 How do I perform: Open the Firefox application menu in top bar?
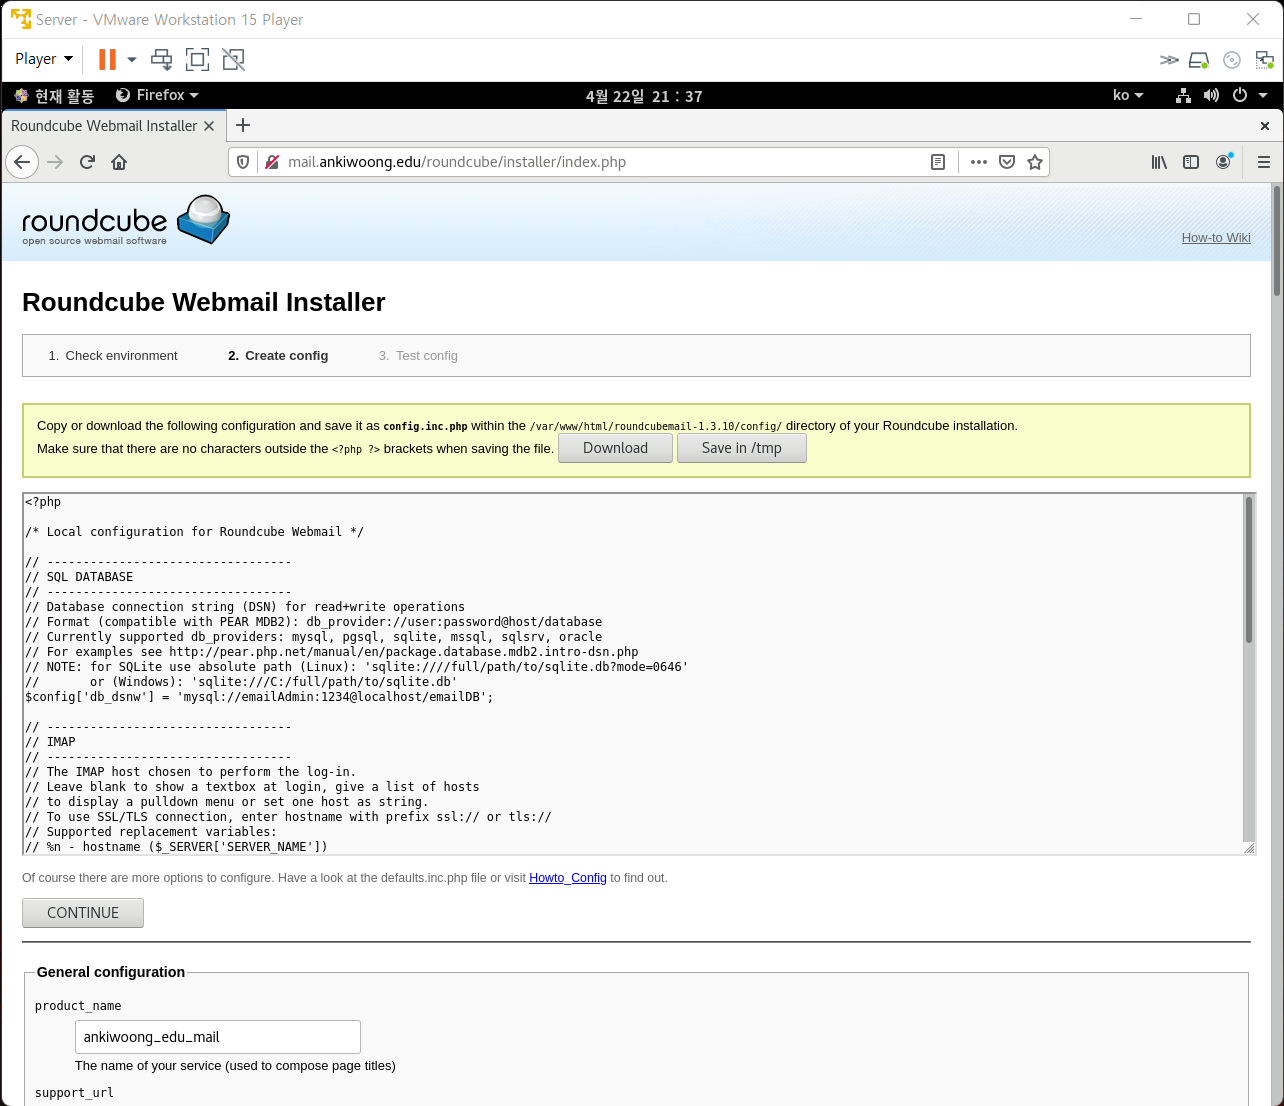tap(158, 95)
